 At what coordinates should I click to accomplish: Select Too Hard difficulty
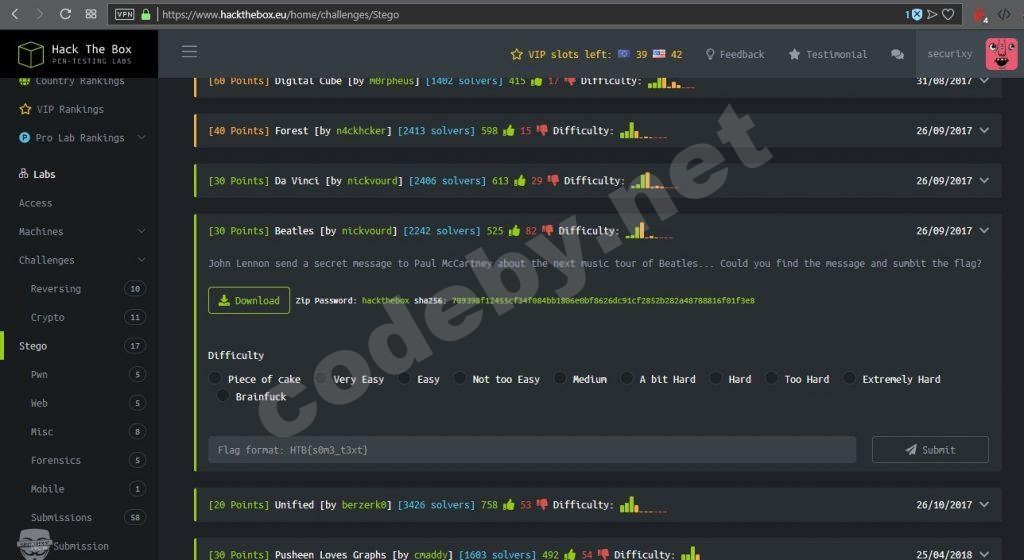(771, 378)
